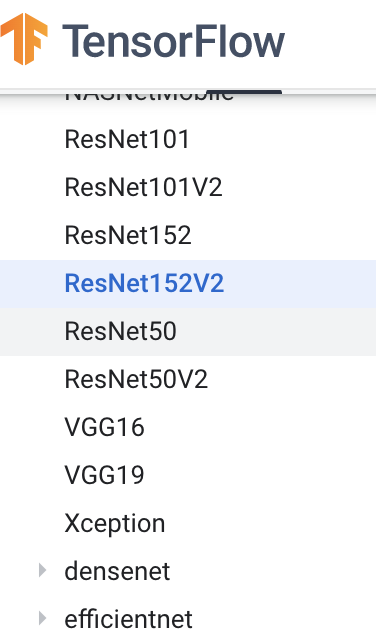The height and width of the screenshot is (636, 376).
Task: Expand the densenet module arrow
Action: click(43, 570)
